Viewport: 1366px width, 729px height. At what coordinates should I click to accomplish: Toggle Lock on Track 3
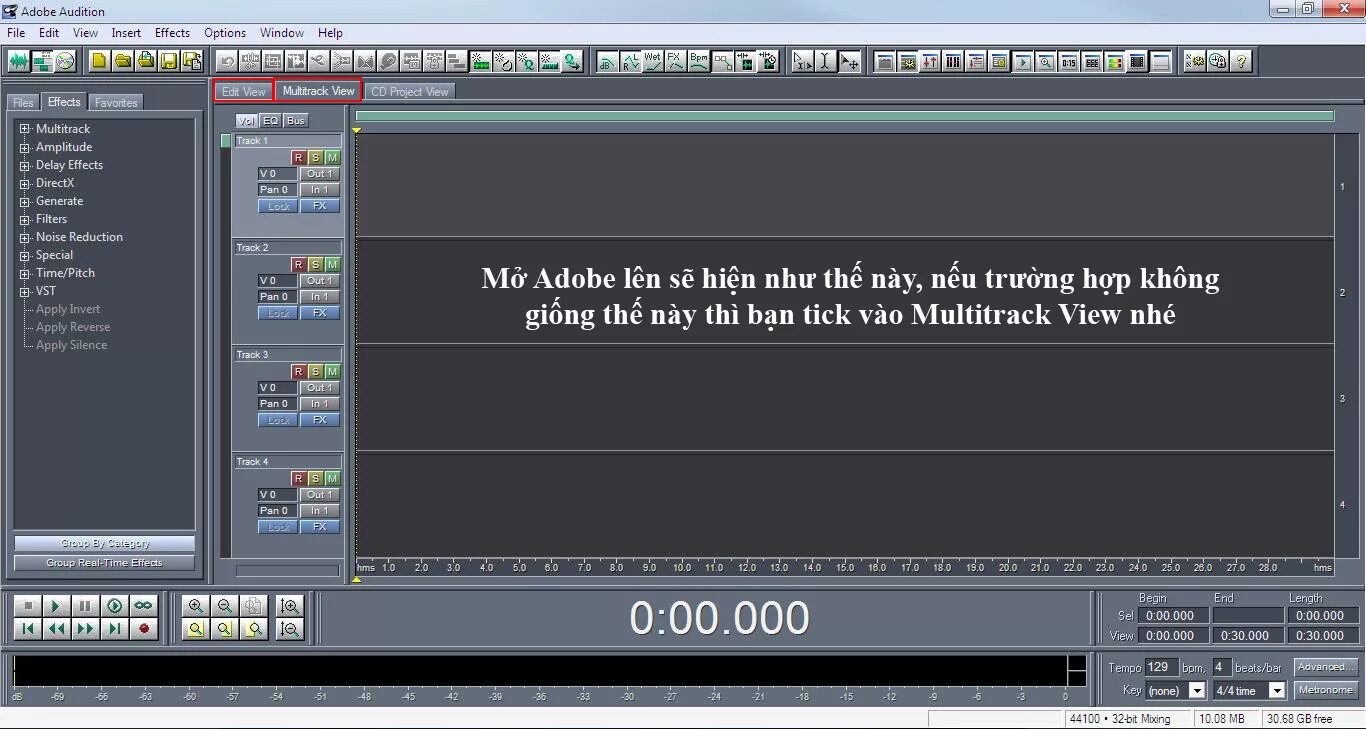(x=278, y=420)
